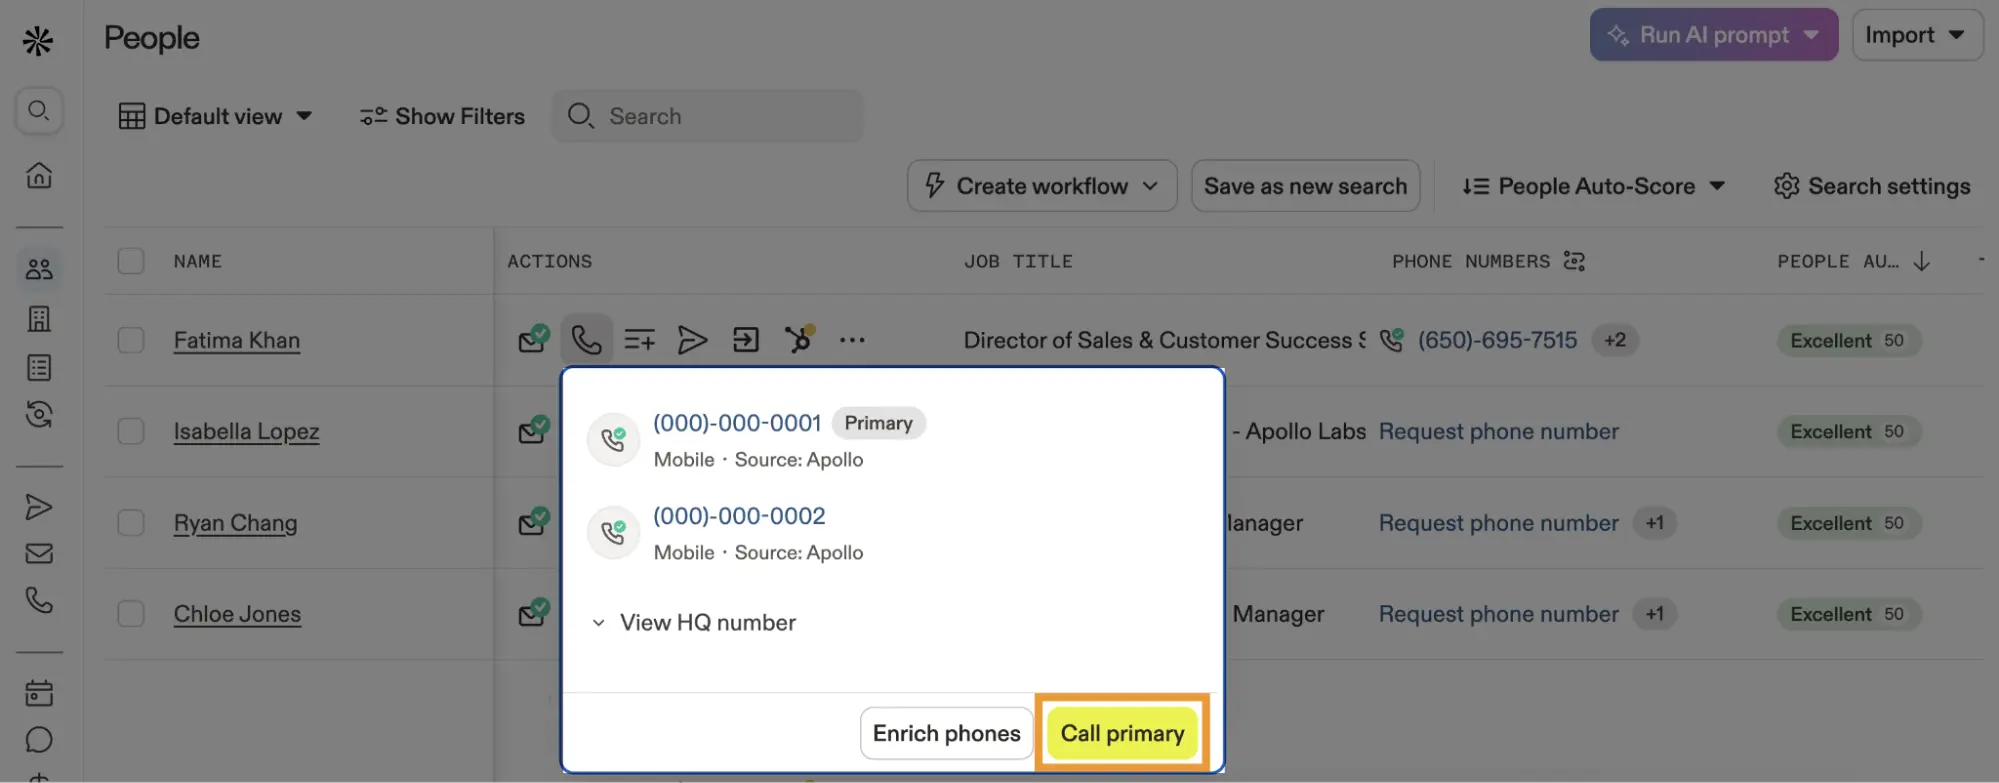Image resolution: width=1999 pixels, height=783 pixels.
Task: Open the three-dots more actions menu
Action: [852, 340]
